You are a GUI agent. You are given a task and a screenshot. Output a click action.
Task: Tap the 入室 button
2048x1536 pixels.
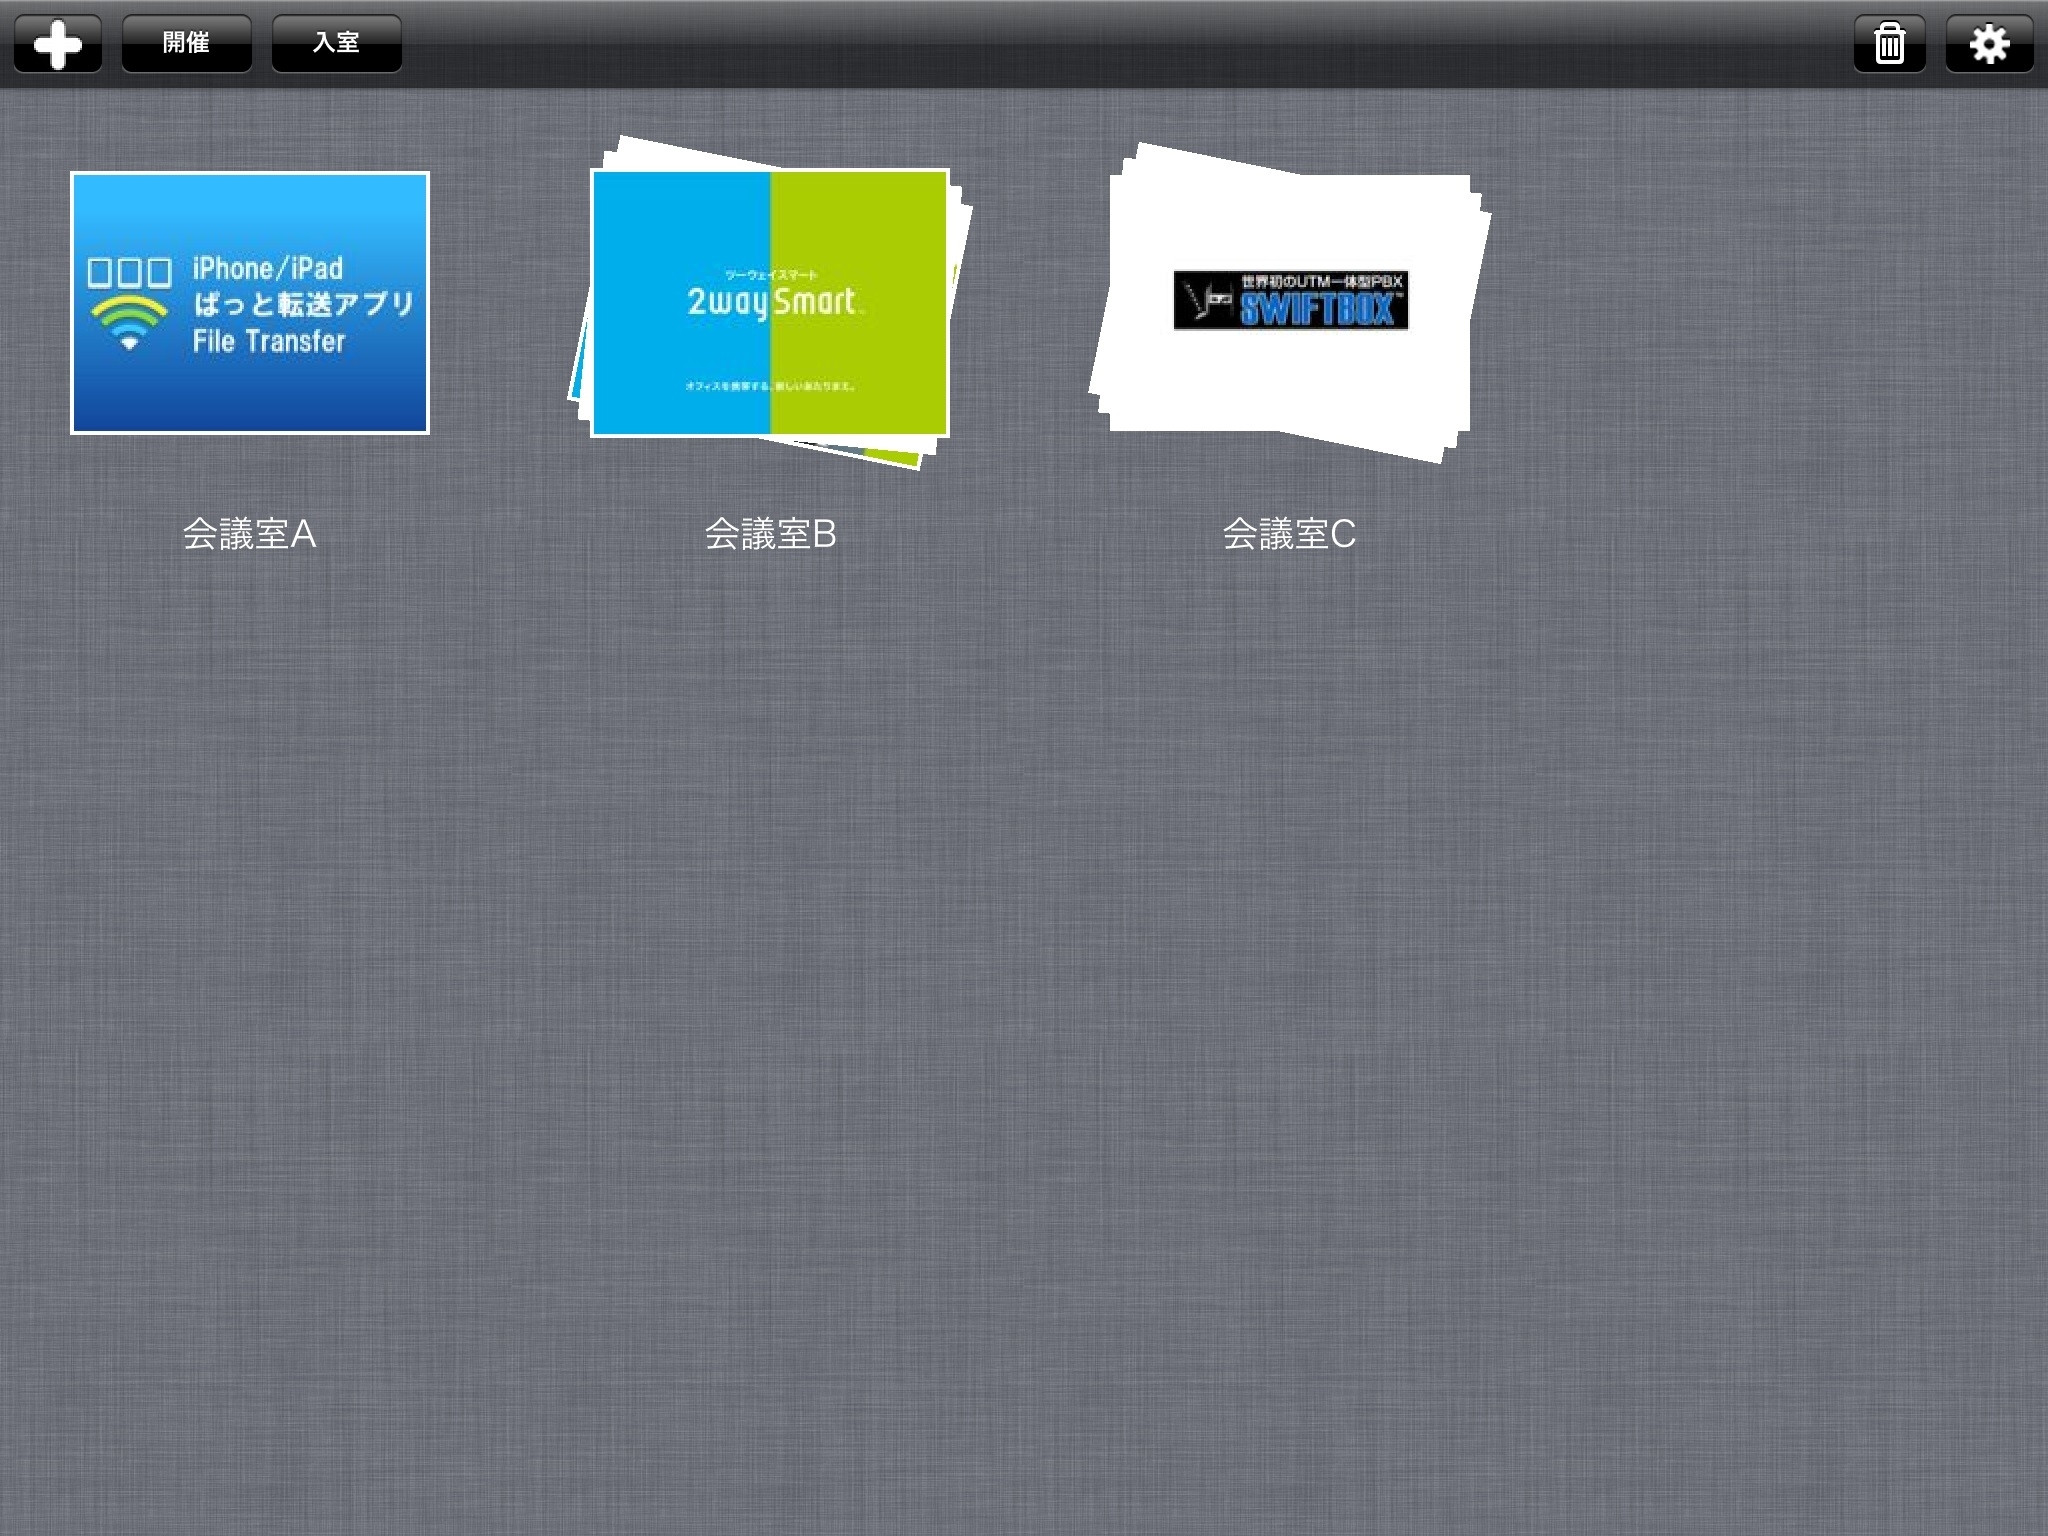click(x=337, y=44)
